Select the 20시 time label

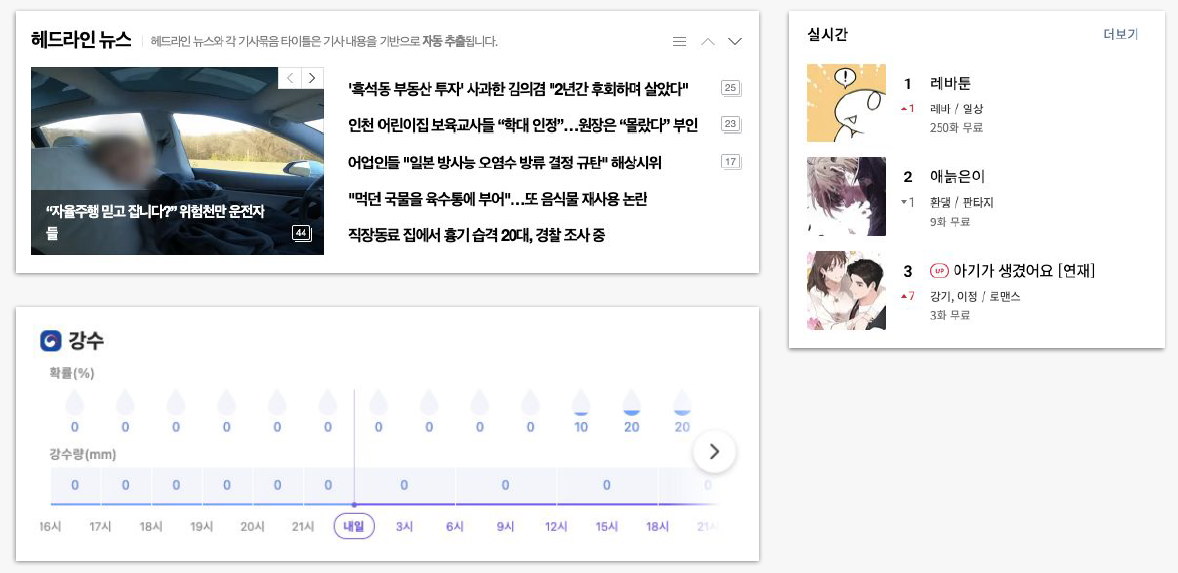(252, 526)
